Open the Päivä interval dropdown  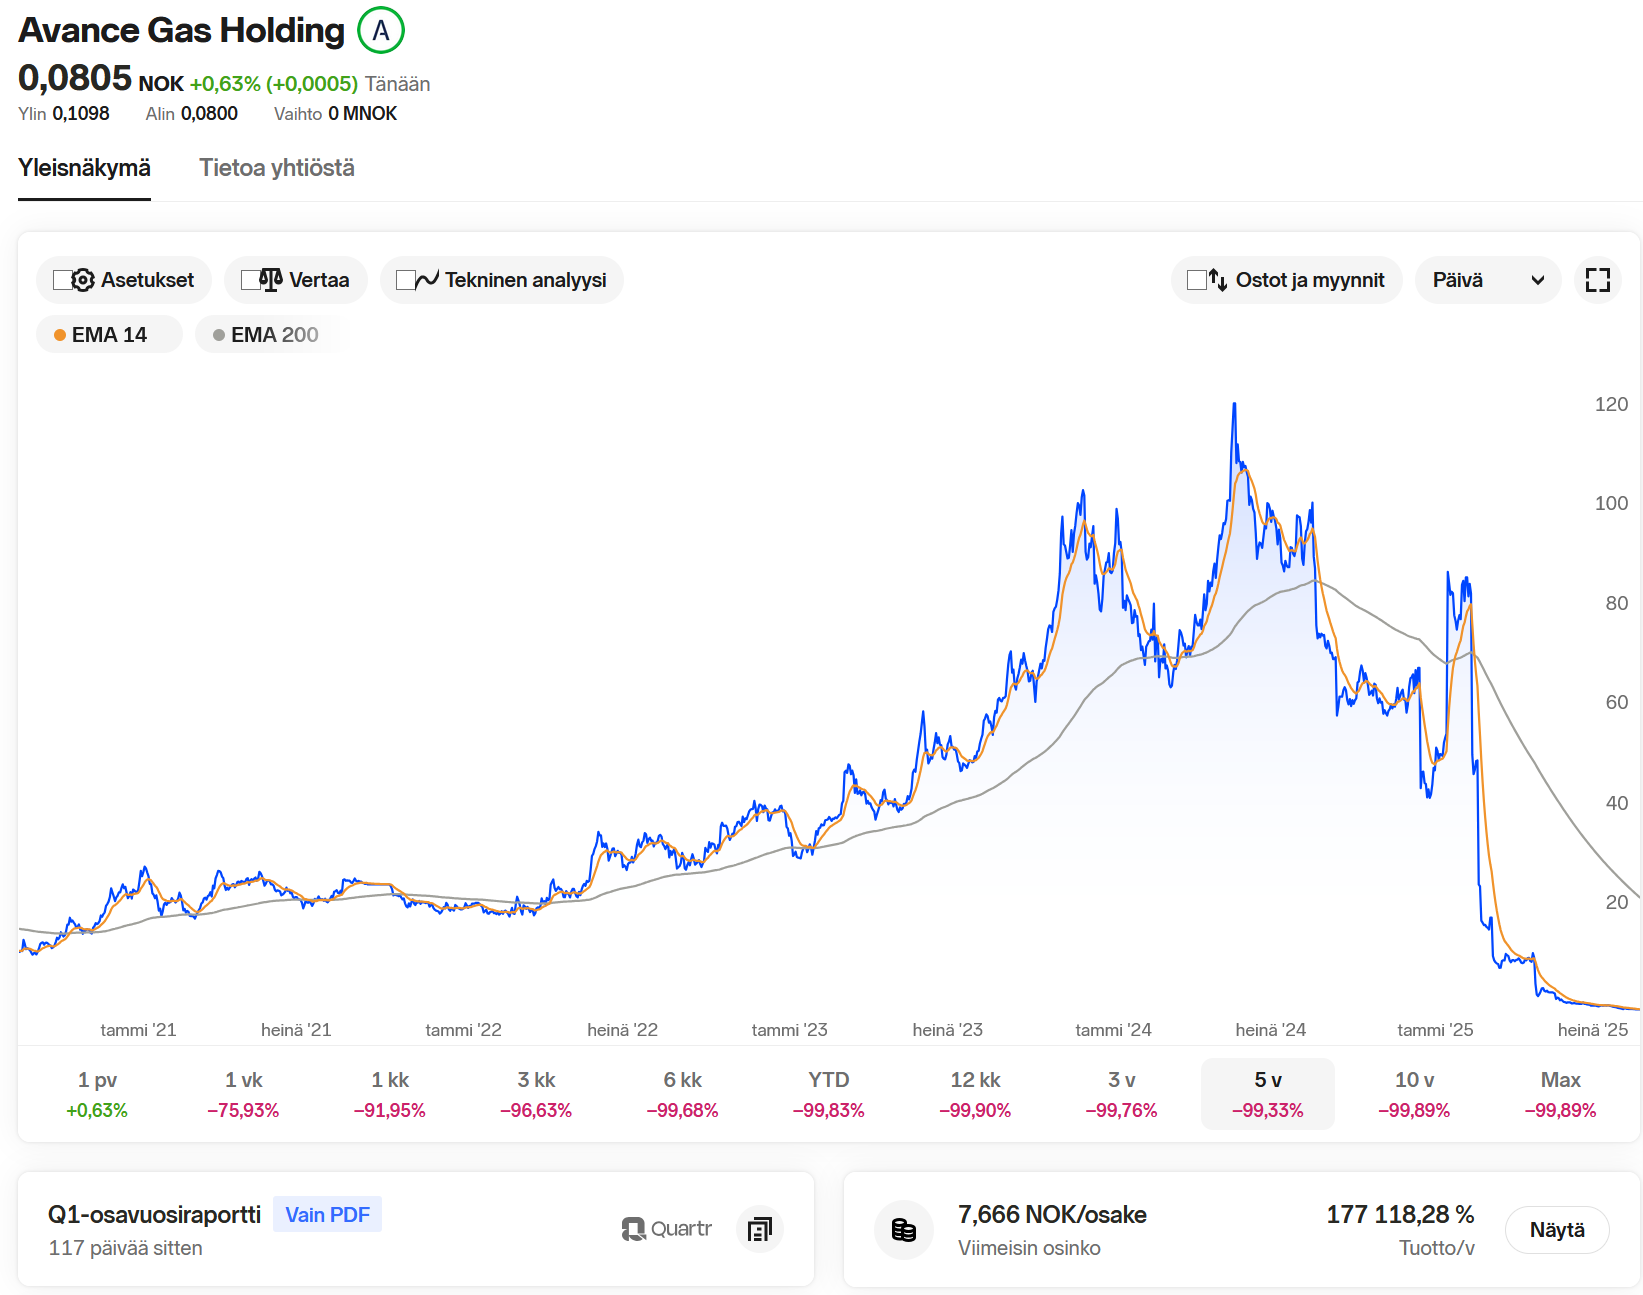[1488, 280]
